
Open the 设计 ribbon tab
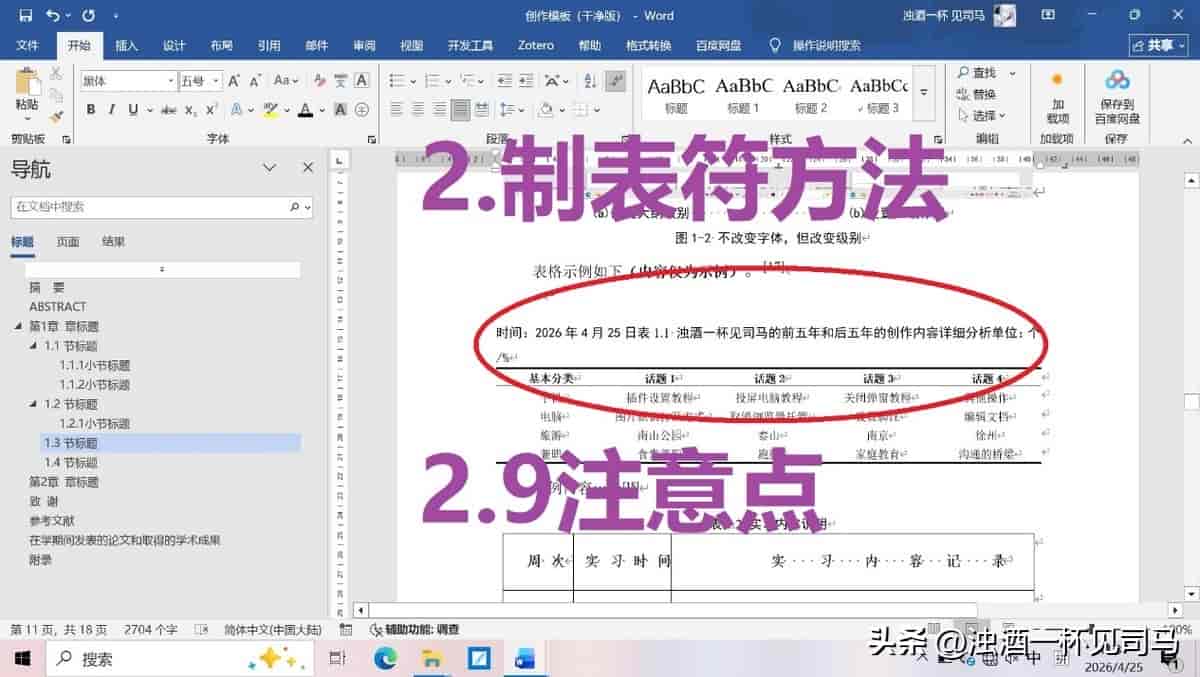174,45
